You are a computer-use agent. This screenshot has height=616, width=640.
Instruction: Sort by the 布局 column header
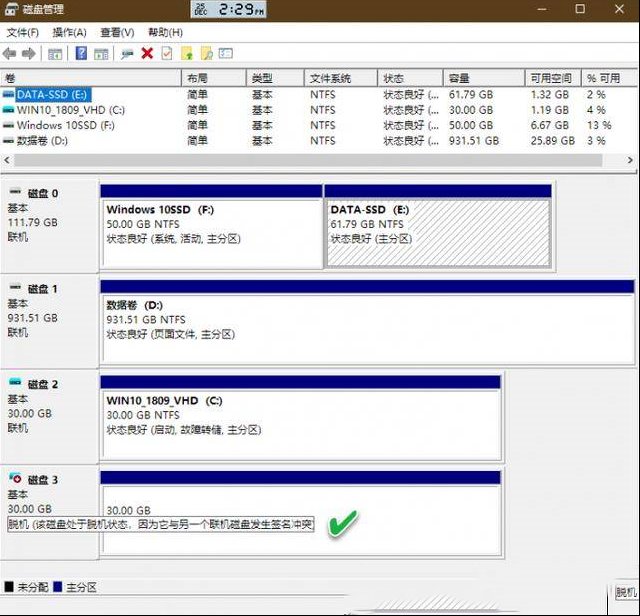(x=214, y=78)
